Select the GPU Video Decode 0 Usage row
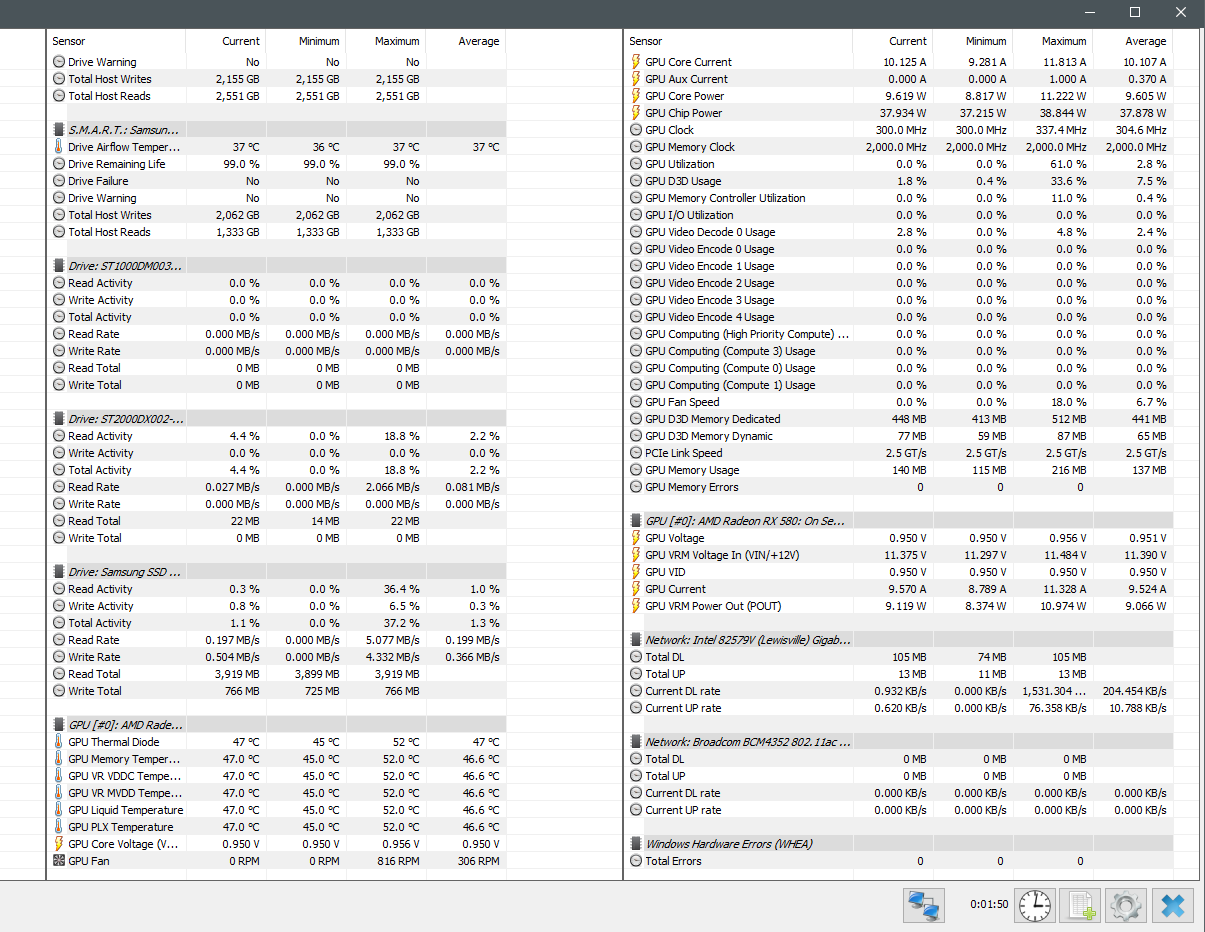 [899, 232]
